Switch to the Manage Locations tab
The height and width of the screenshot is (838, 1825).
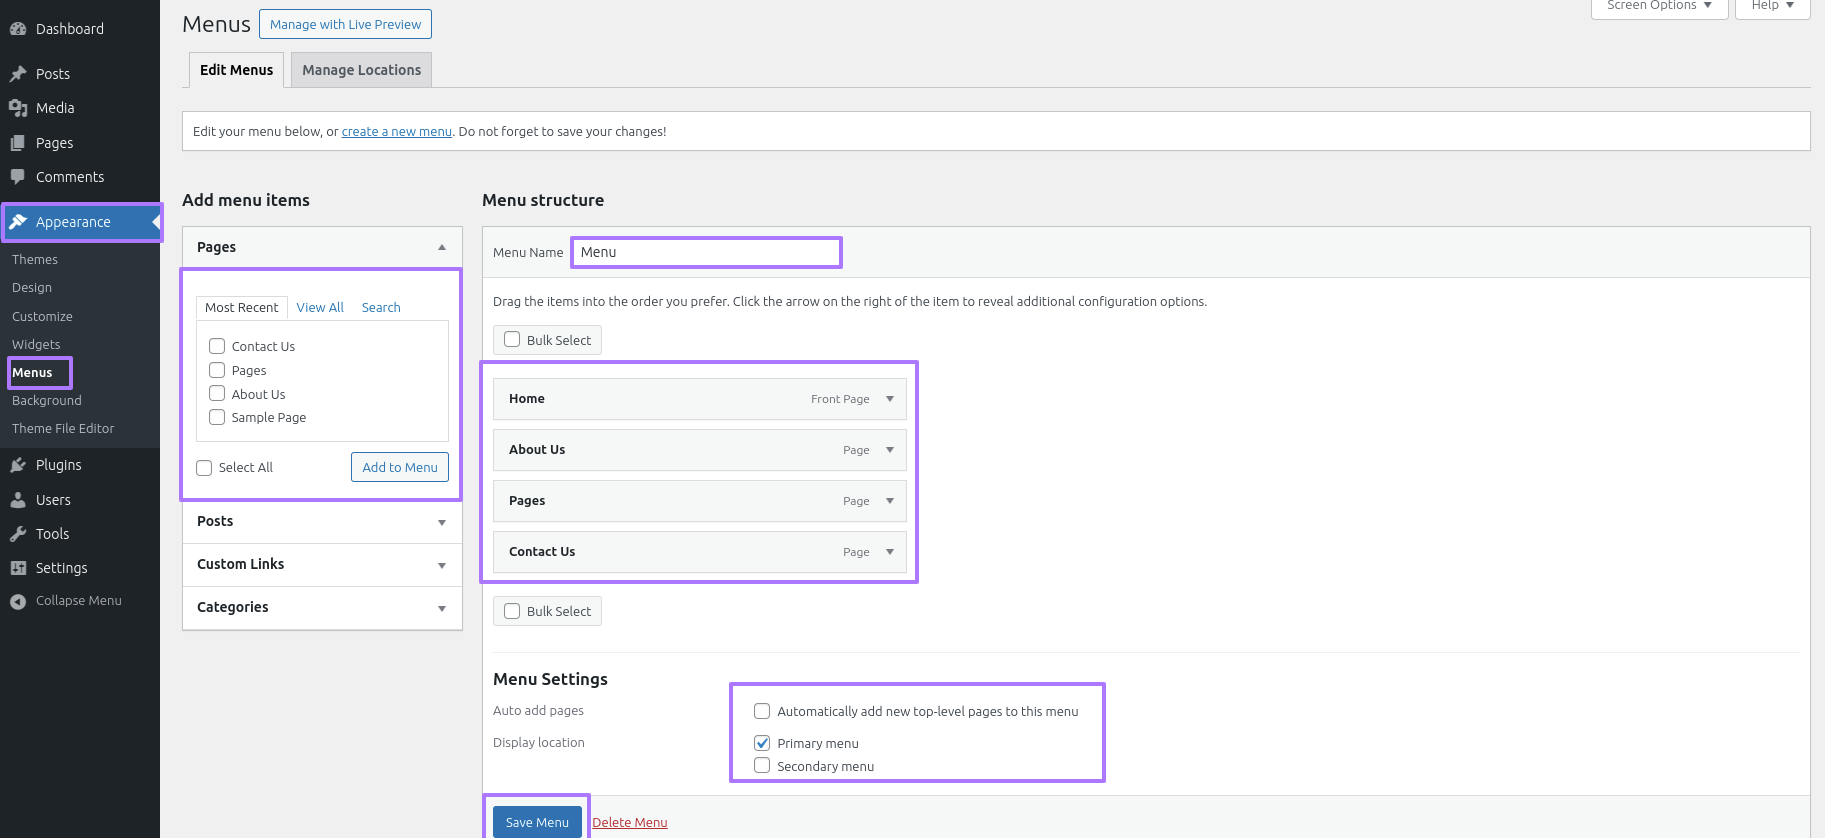point(361,70)
